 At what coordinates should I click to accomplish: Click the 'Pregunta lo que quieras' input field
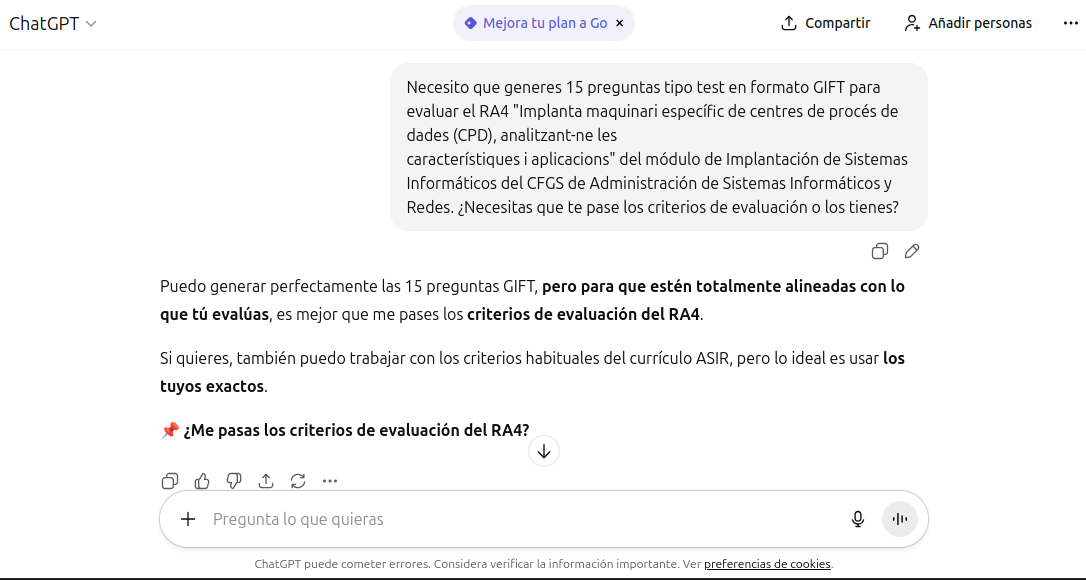click(400, 519)
